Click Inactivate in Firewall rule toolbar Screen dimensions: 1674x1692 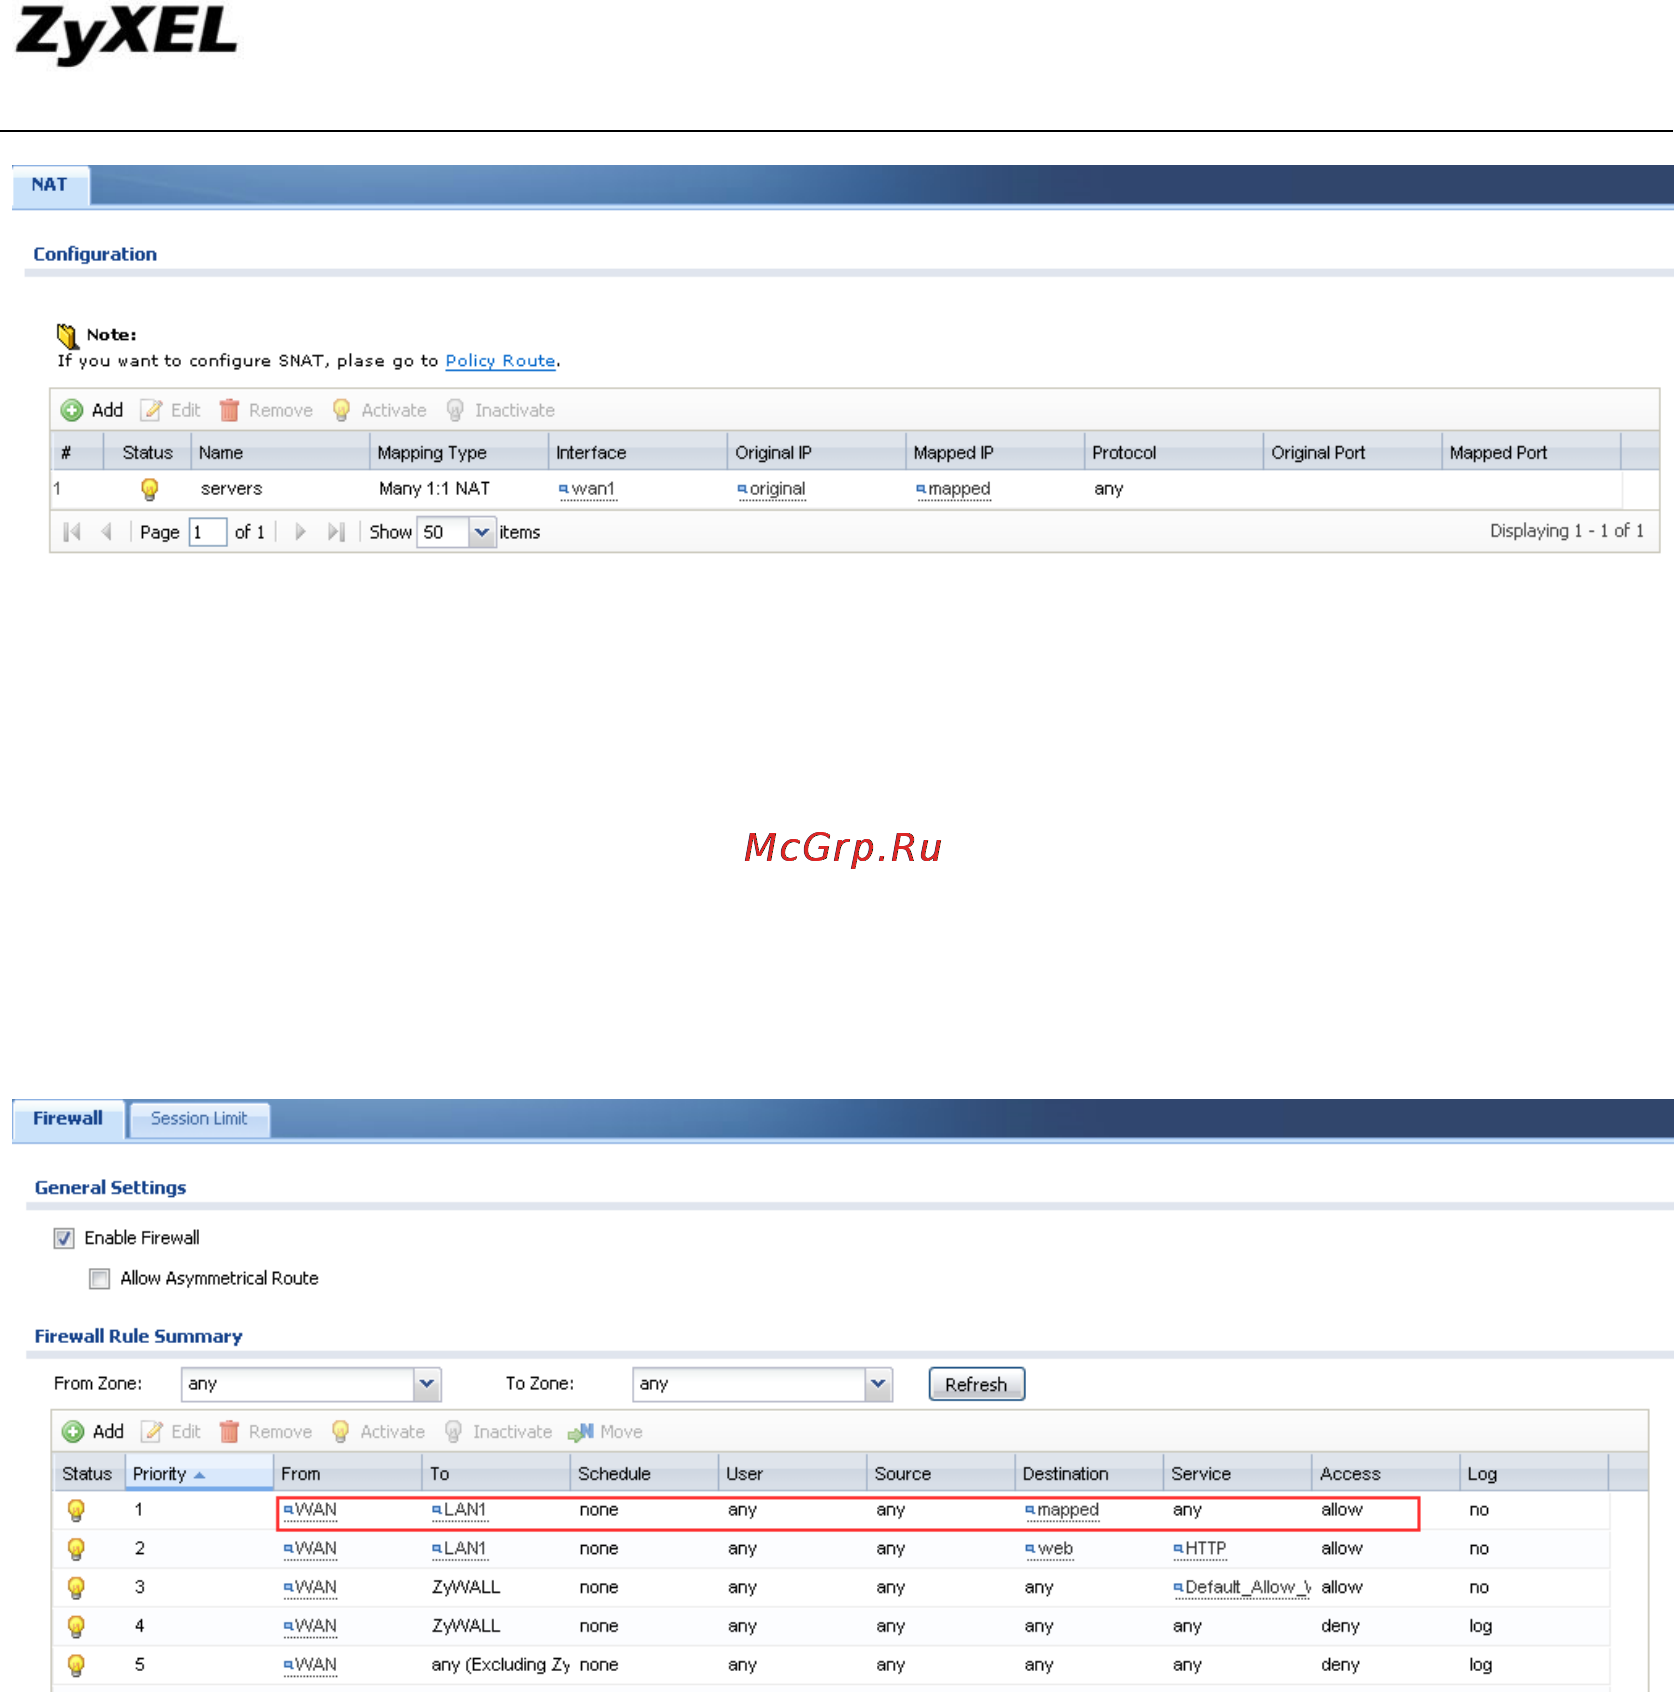pyautogui.click(x=498, y=1432)
